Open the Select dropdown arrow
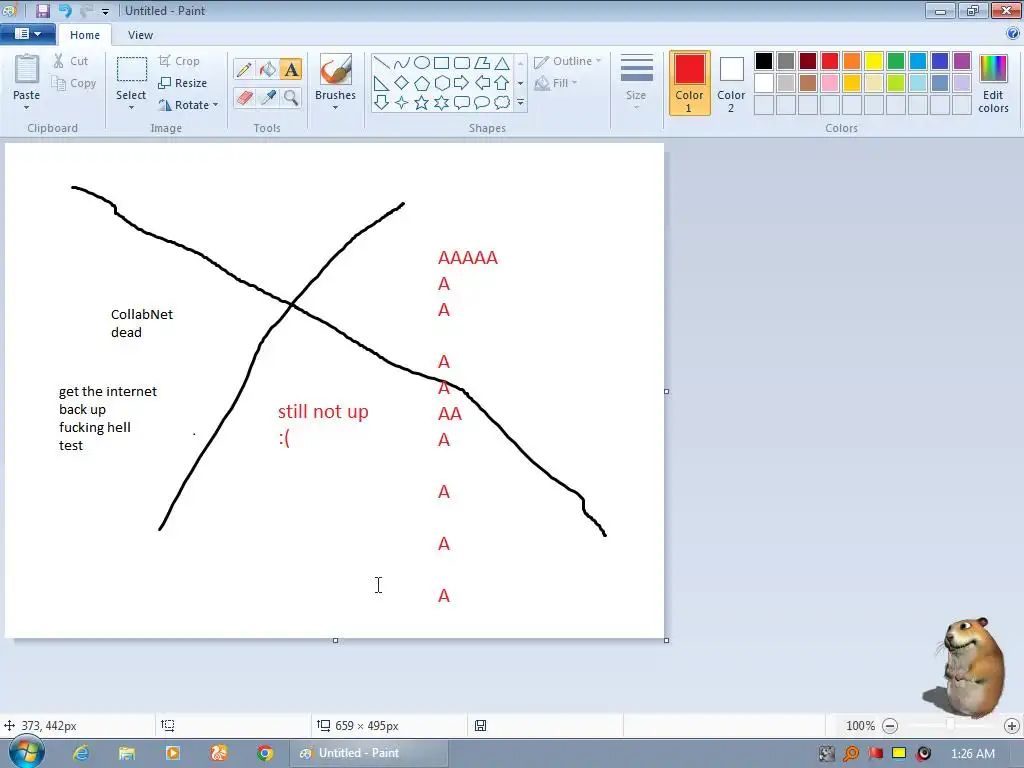This screenshot has height=768, width=1024. pos(131,107)
